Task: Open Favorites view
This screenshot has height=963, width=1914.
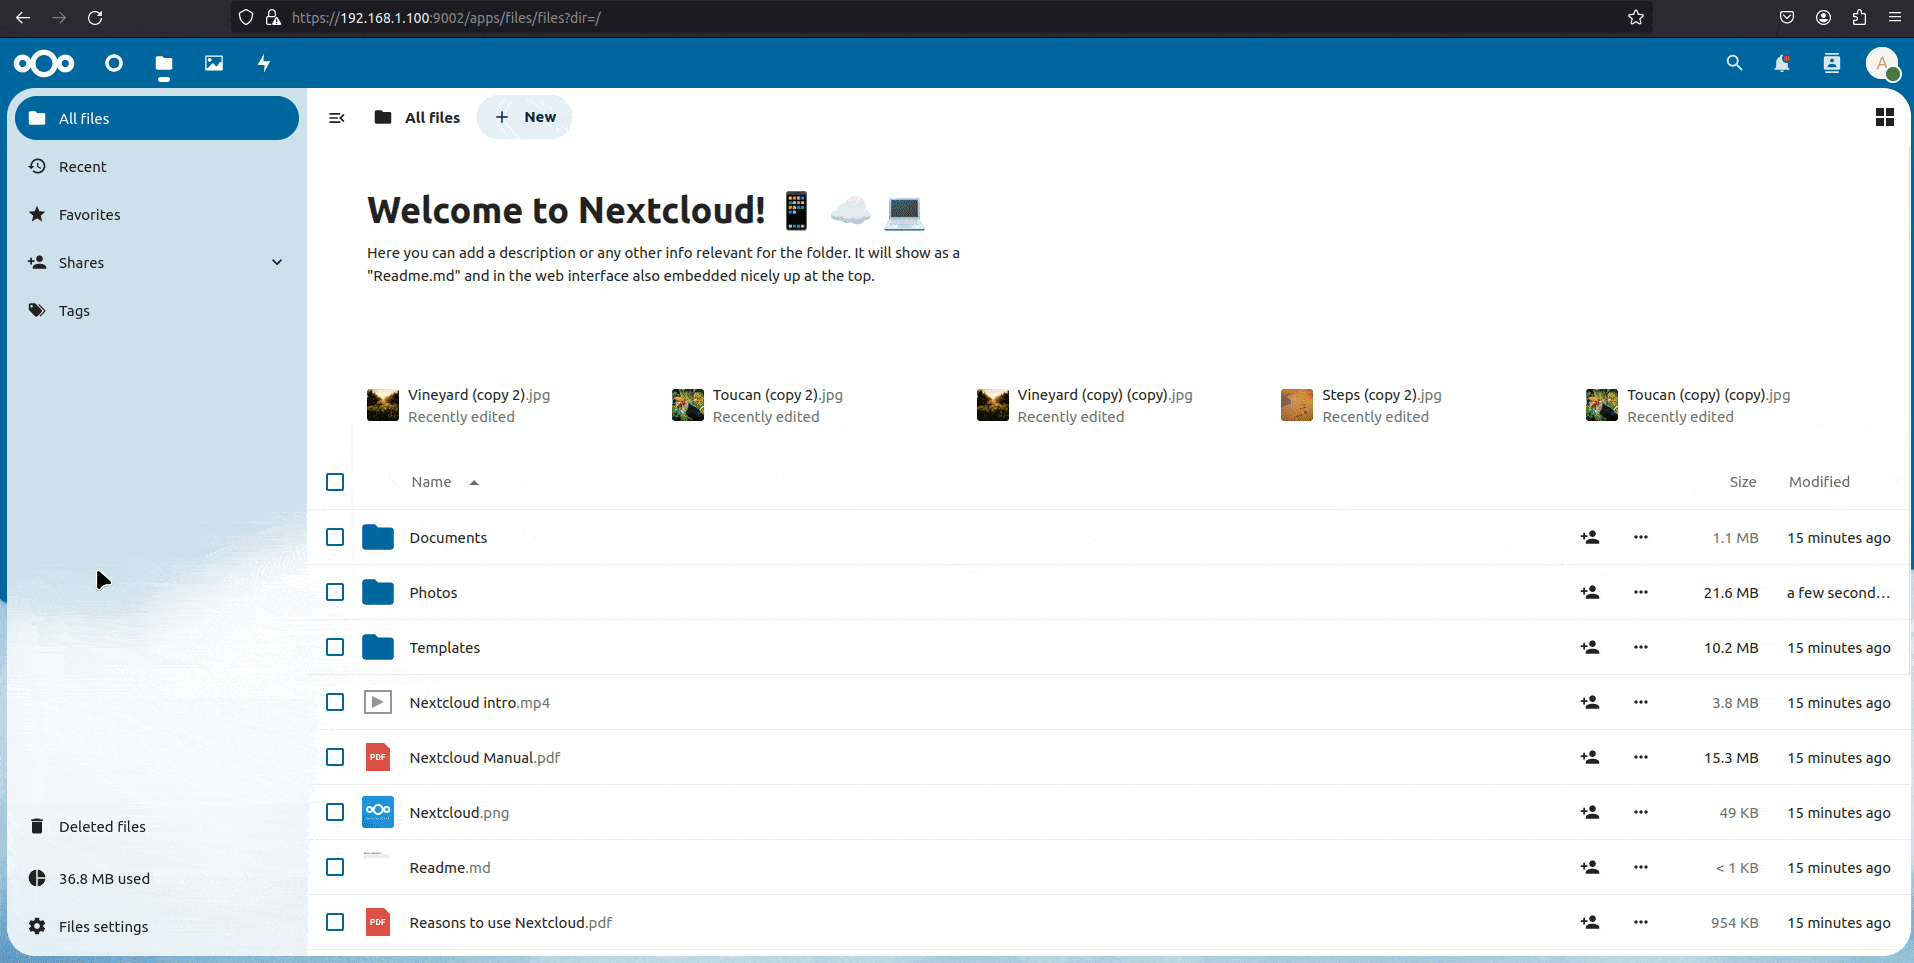Action: pyautogui.click(x=157, y=214)
